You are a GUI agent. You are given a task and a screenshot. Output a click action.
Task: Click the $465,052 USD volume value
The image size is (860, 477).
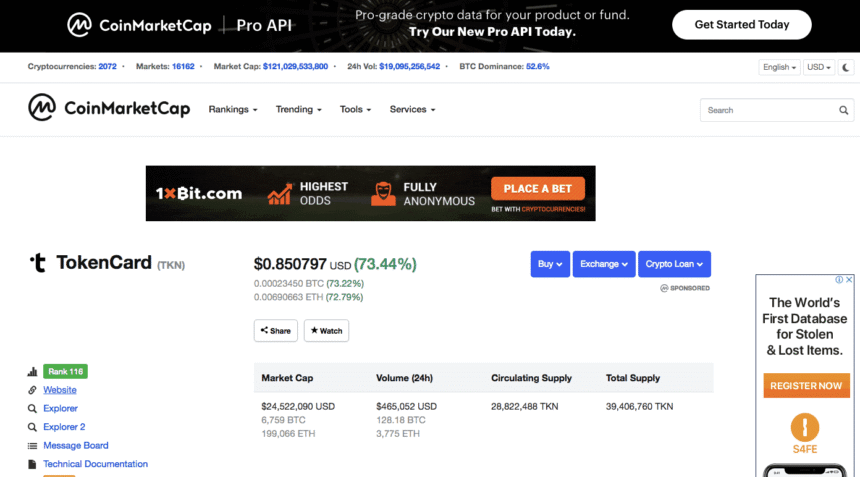click(x=406, y=407)
